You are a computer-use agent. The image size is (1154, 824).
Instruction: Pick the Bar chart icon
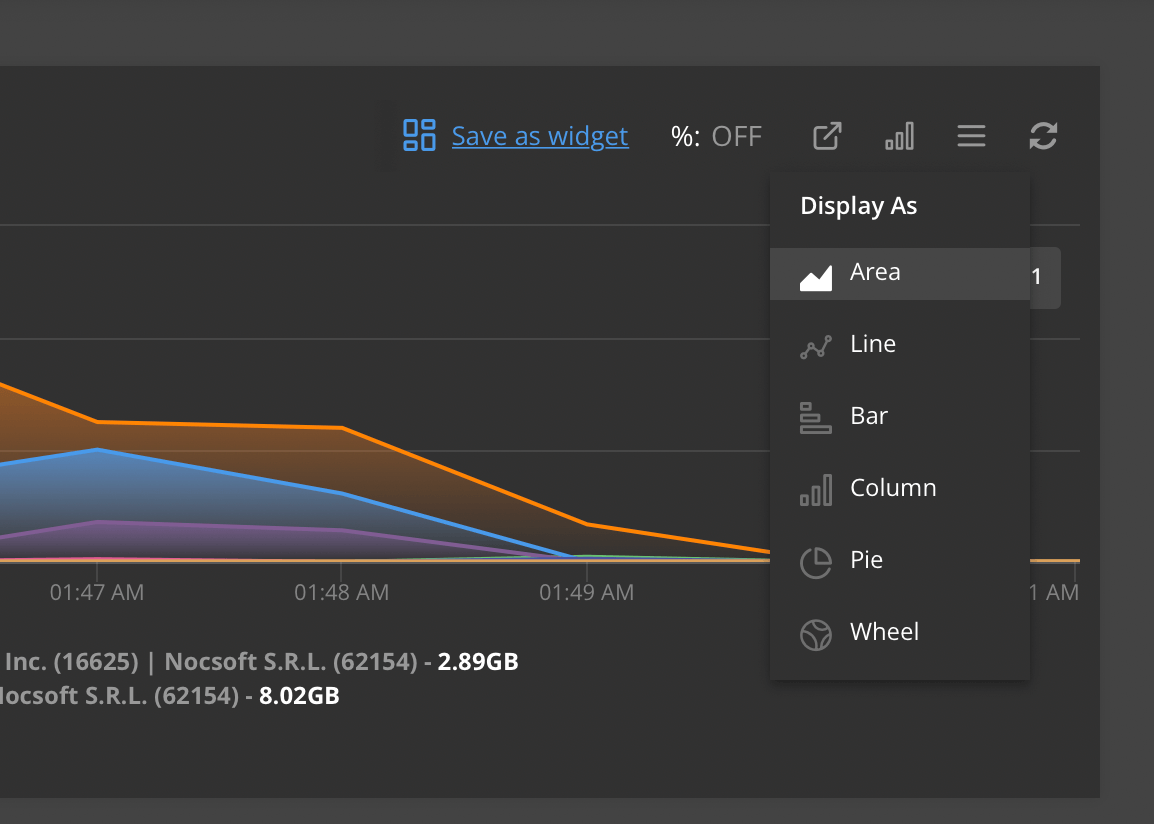(x=816, y=418)
